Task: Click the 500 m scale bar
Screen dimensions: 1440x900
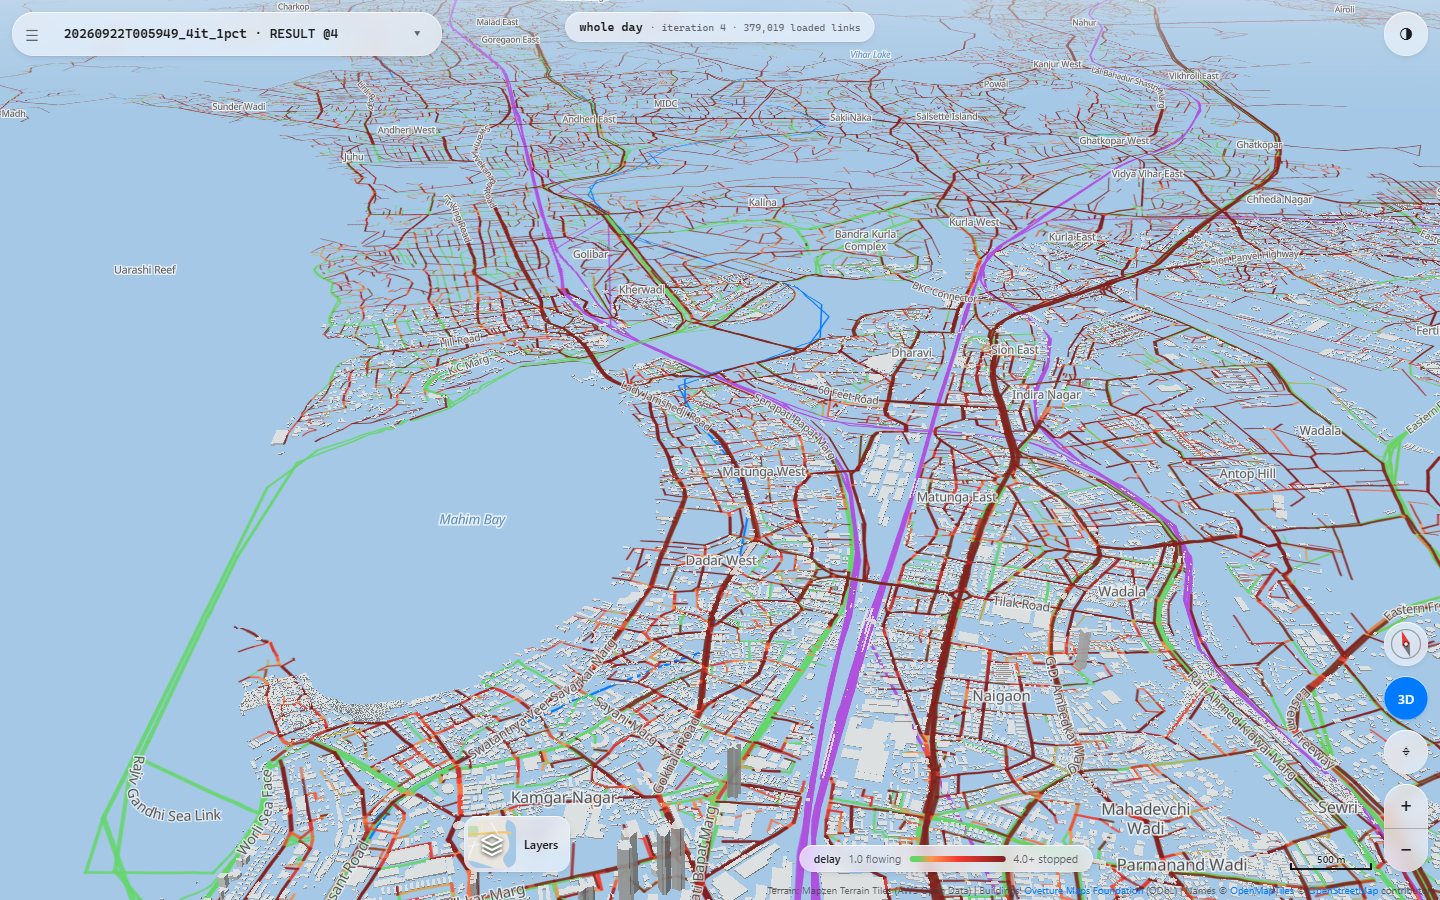Action: [x=1330, y=861]
